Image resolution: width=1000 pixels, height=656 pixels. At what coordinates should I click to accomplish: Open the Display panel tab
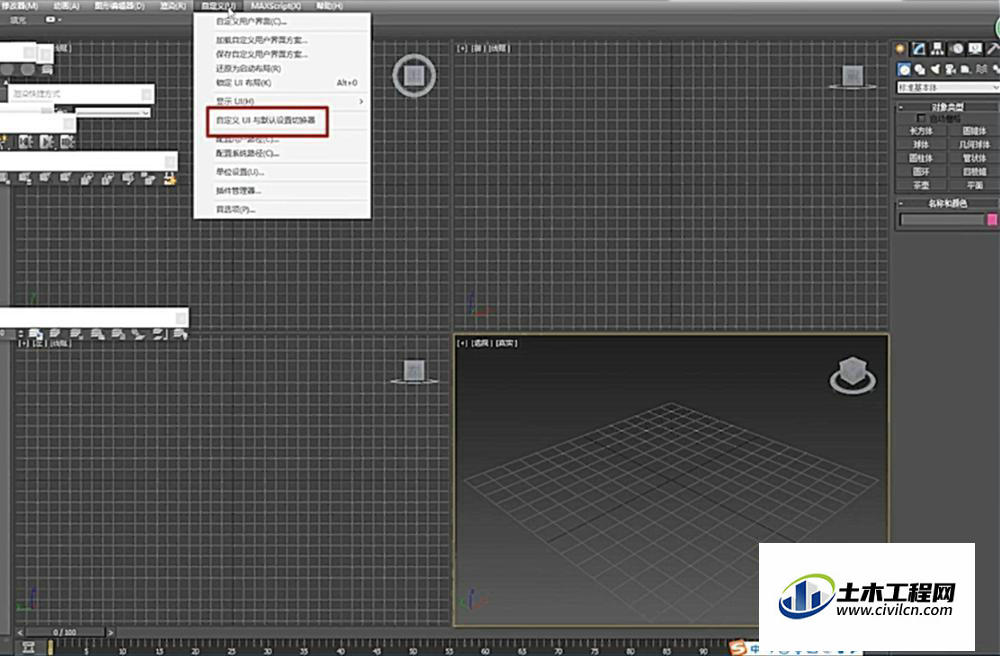975,49
